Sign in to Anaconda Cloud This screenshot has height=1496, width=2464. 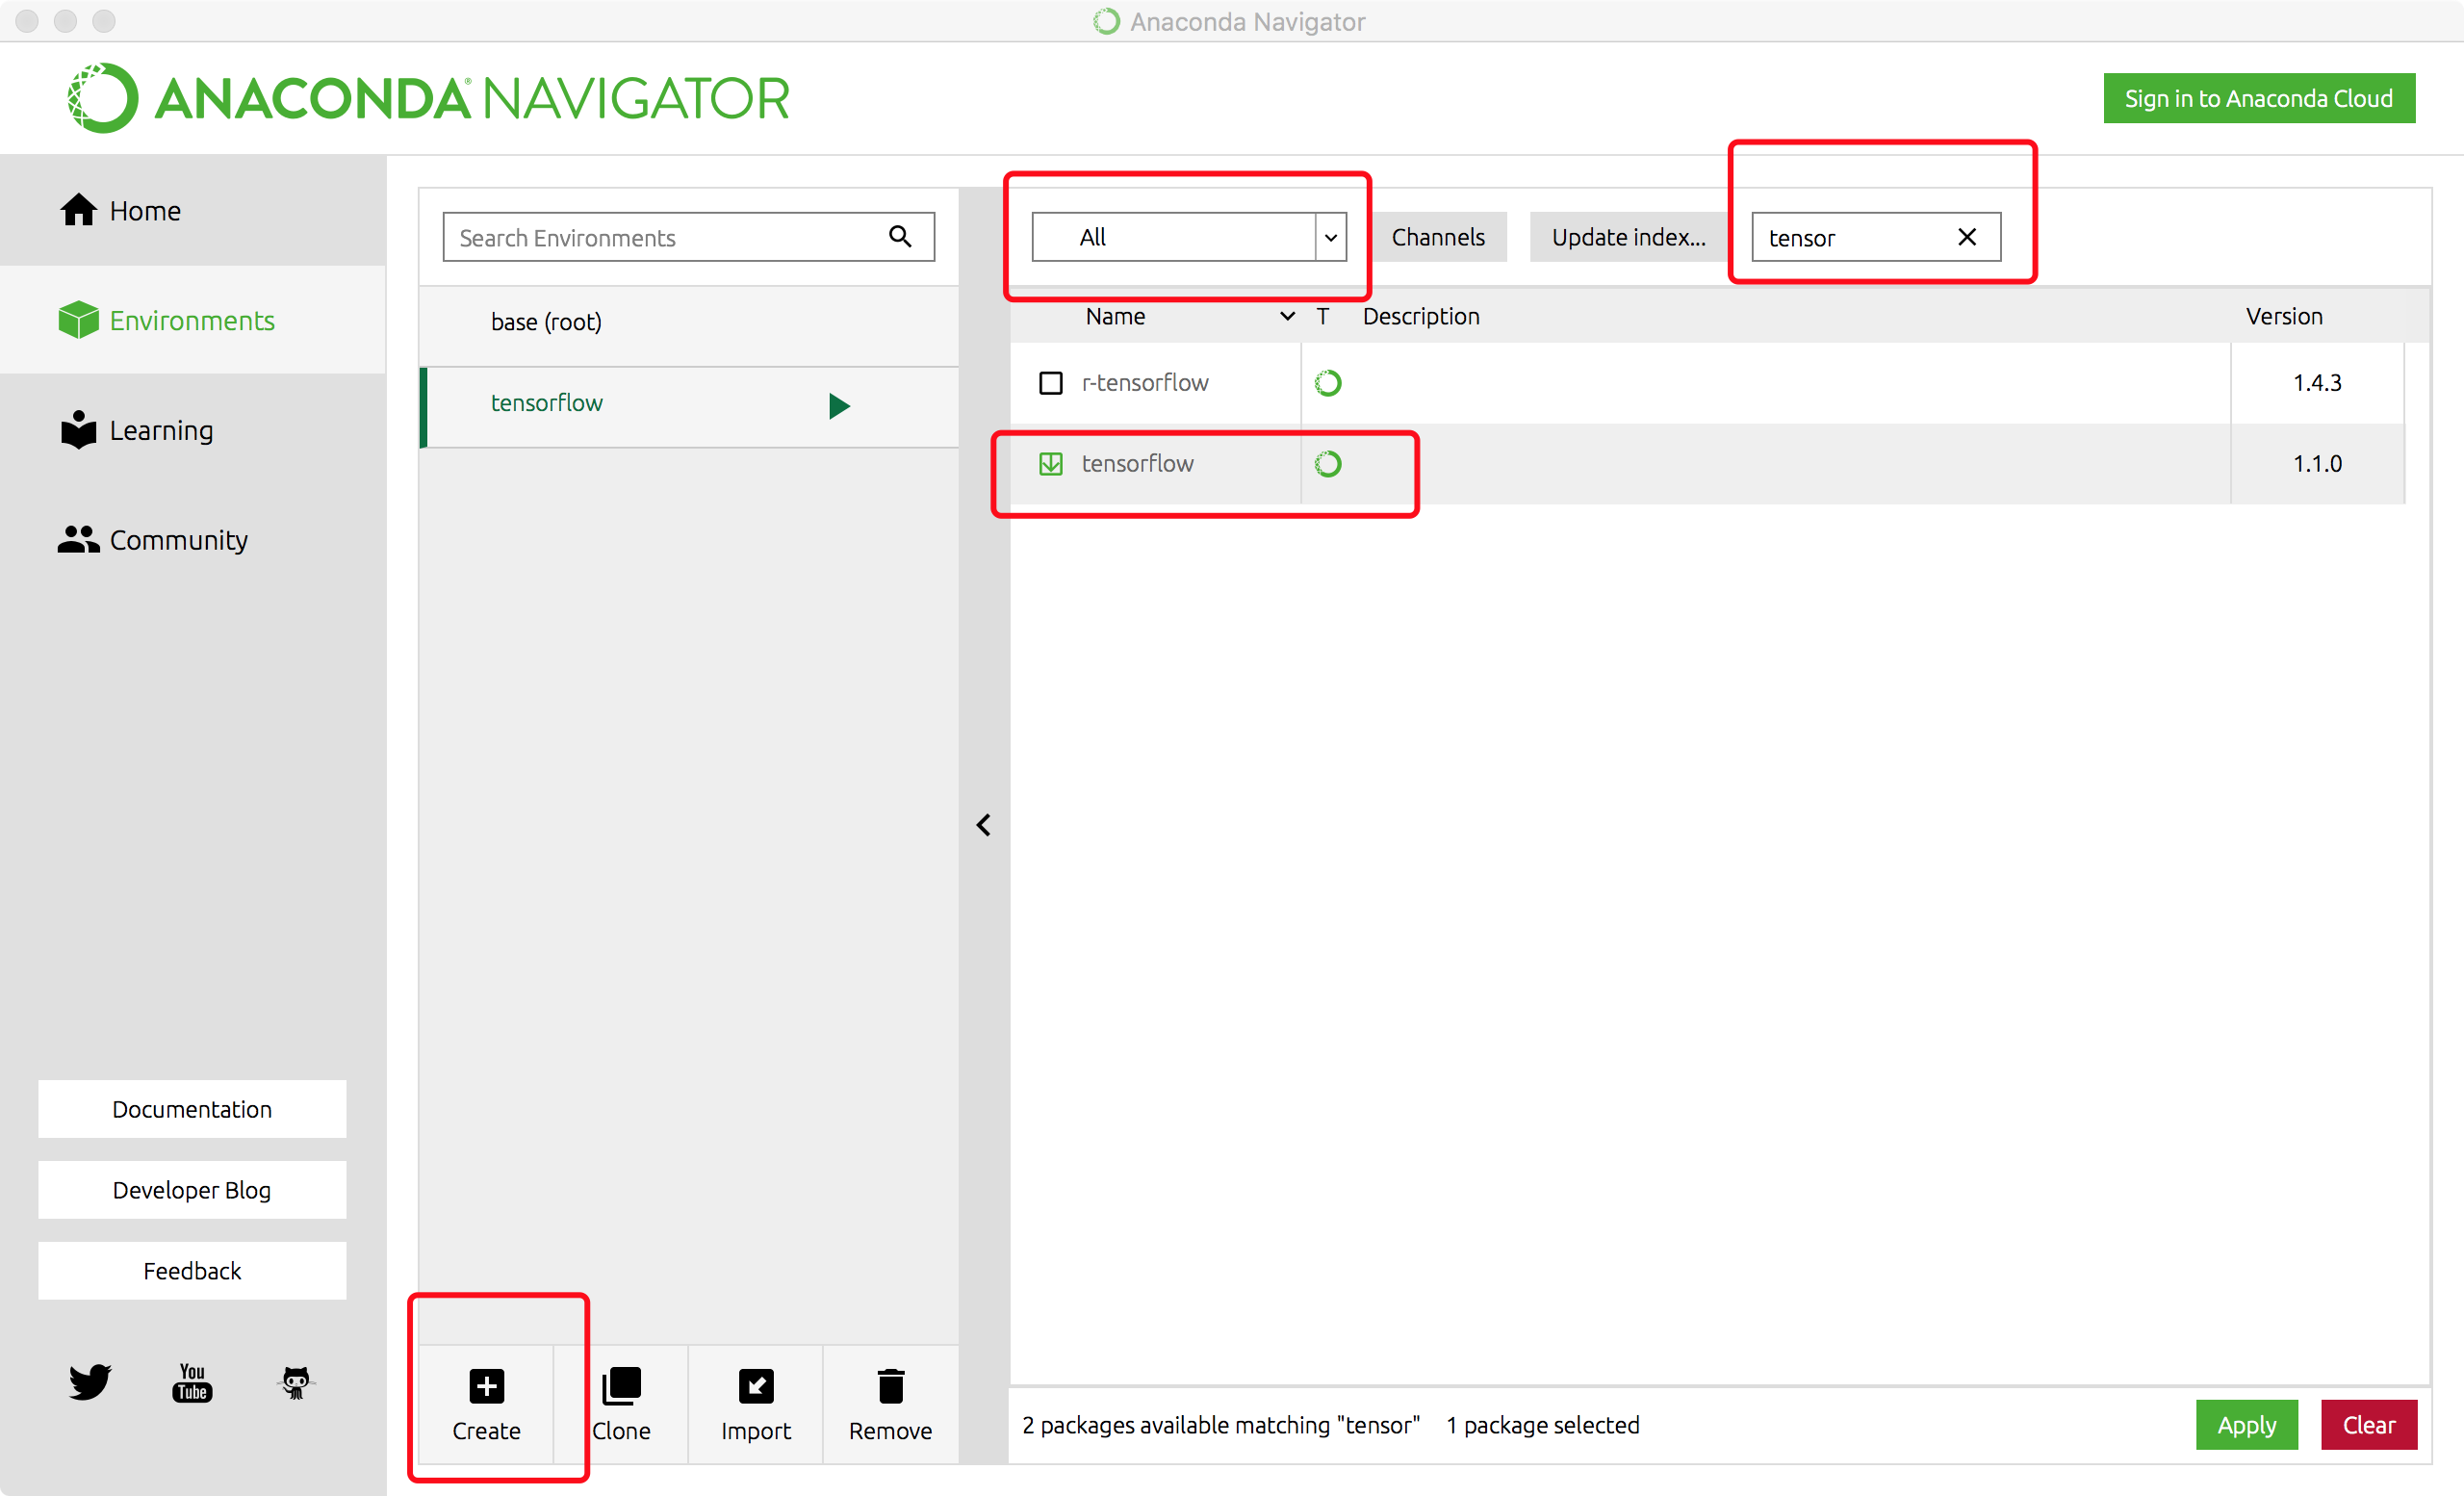(2259, 98)
